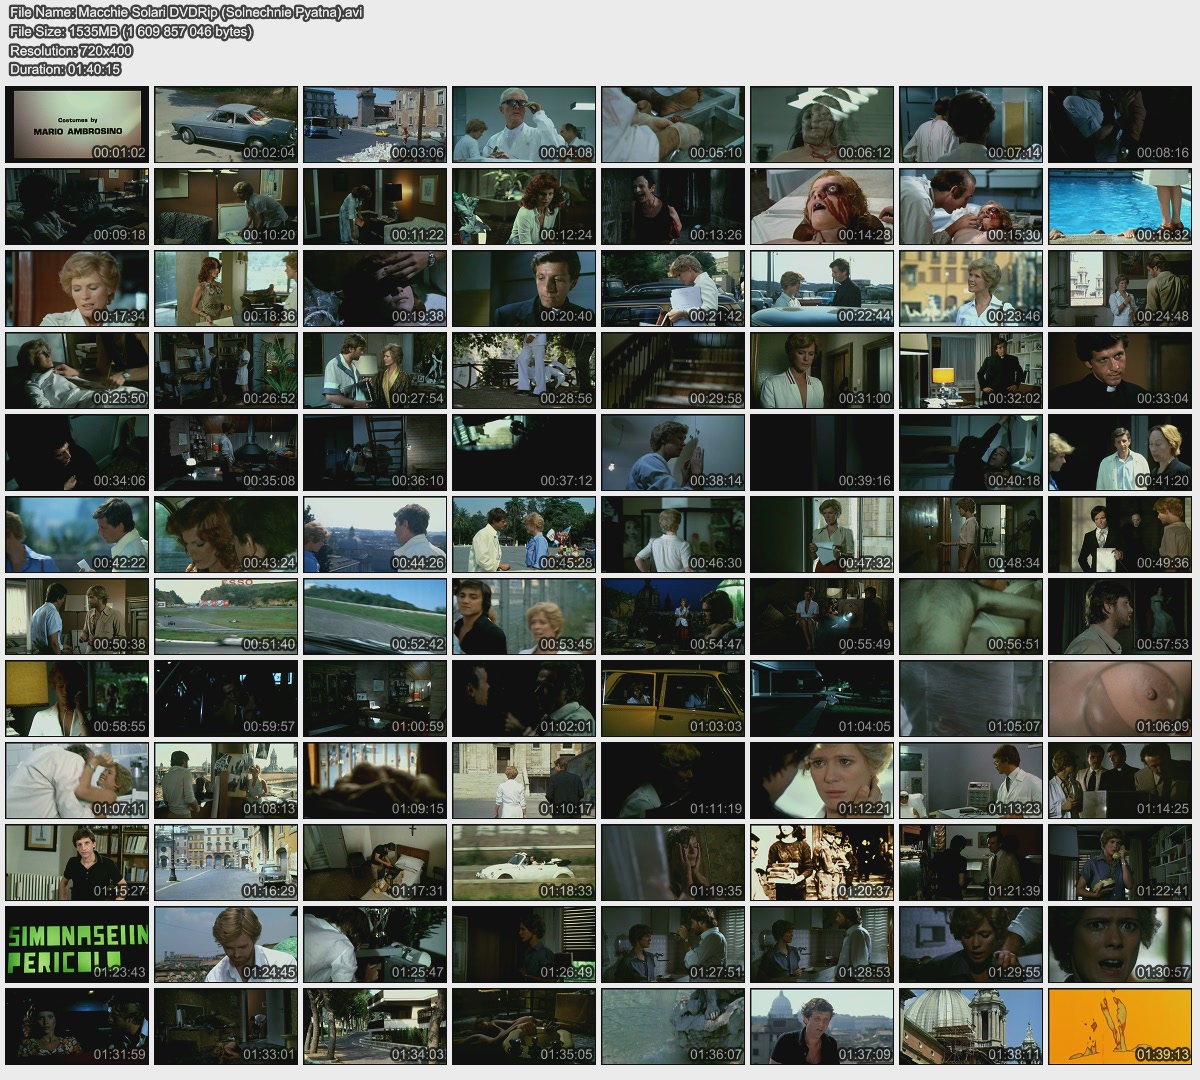This screenshot has height=1080, width=1200.
Task: Click the yellow taxi thumbnail at 01:03:03
Action: coord(672,697)
